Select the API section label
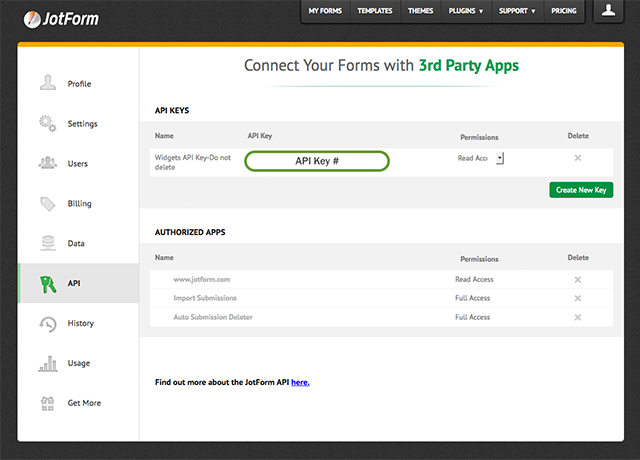Screen dimensions: 640x460 click(74, 283)
